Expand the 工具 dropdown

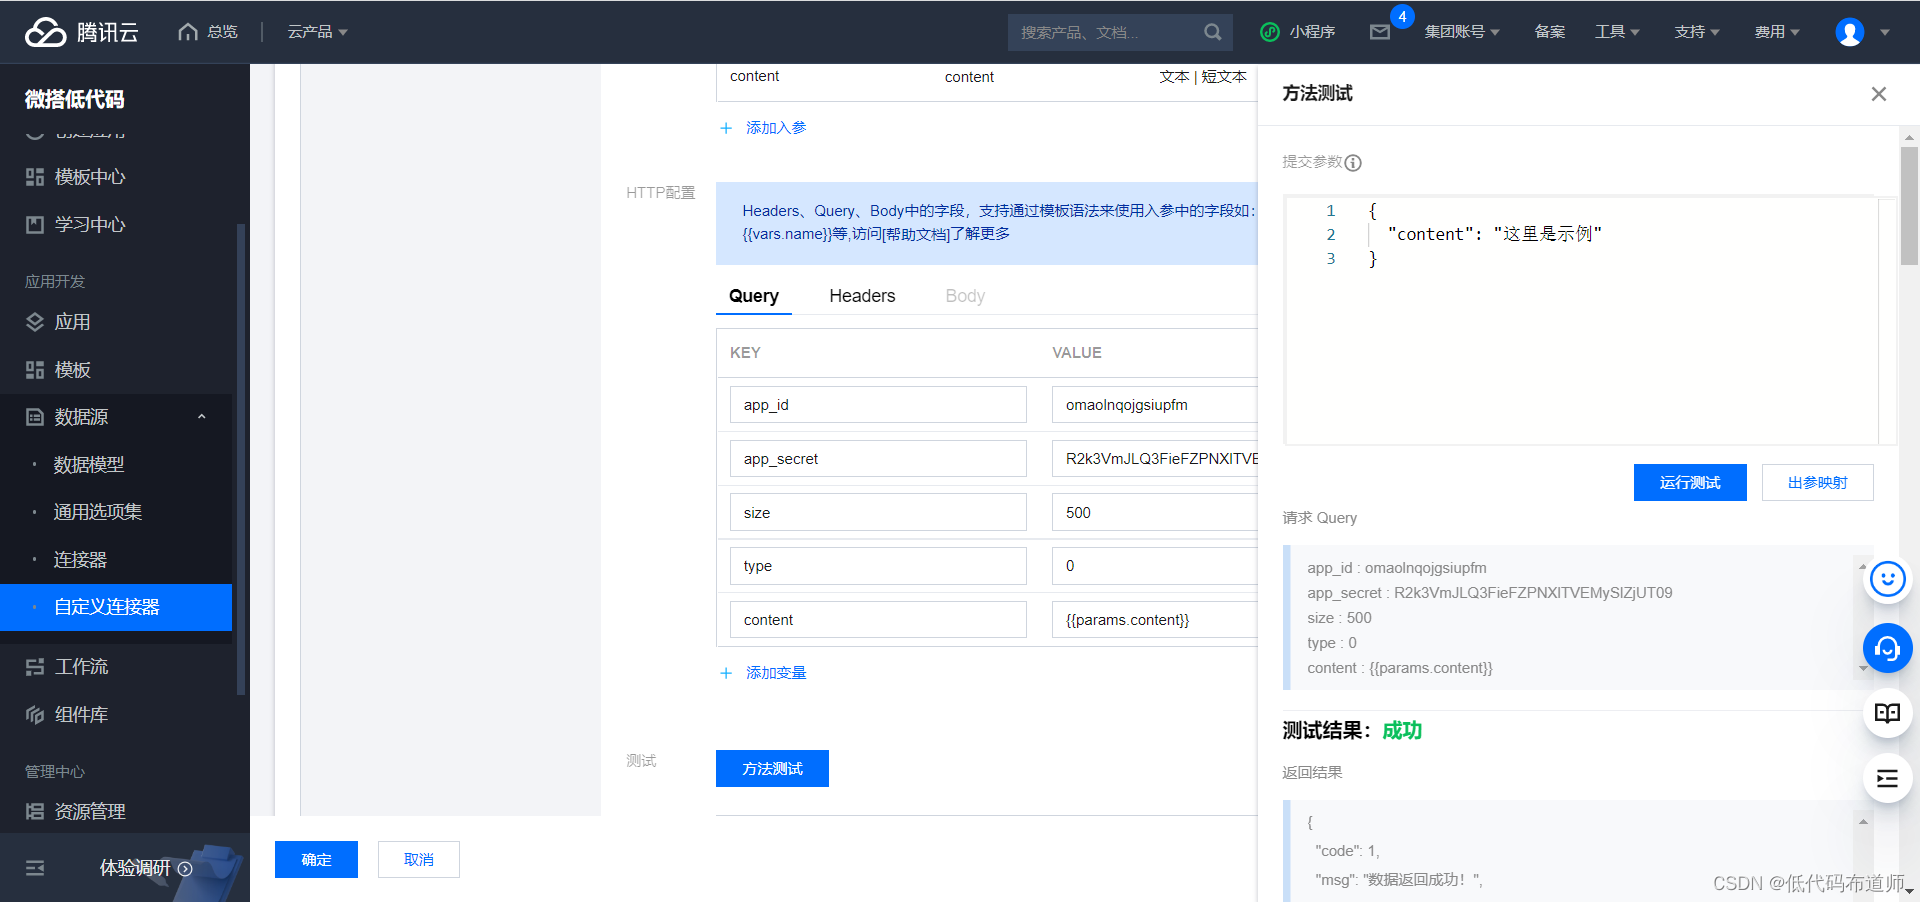coord(1617,32)
